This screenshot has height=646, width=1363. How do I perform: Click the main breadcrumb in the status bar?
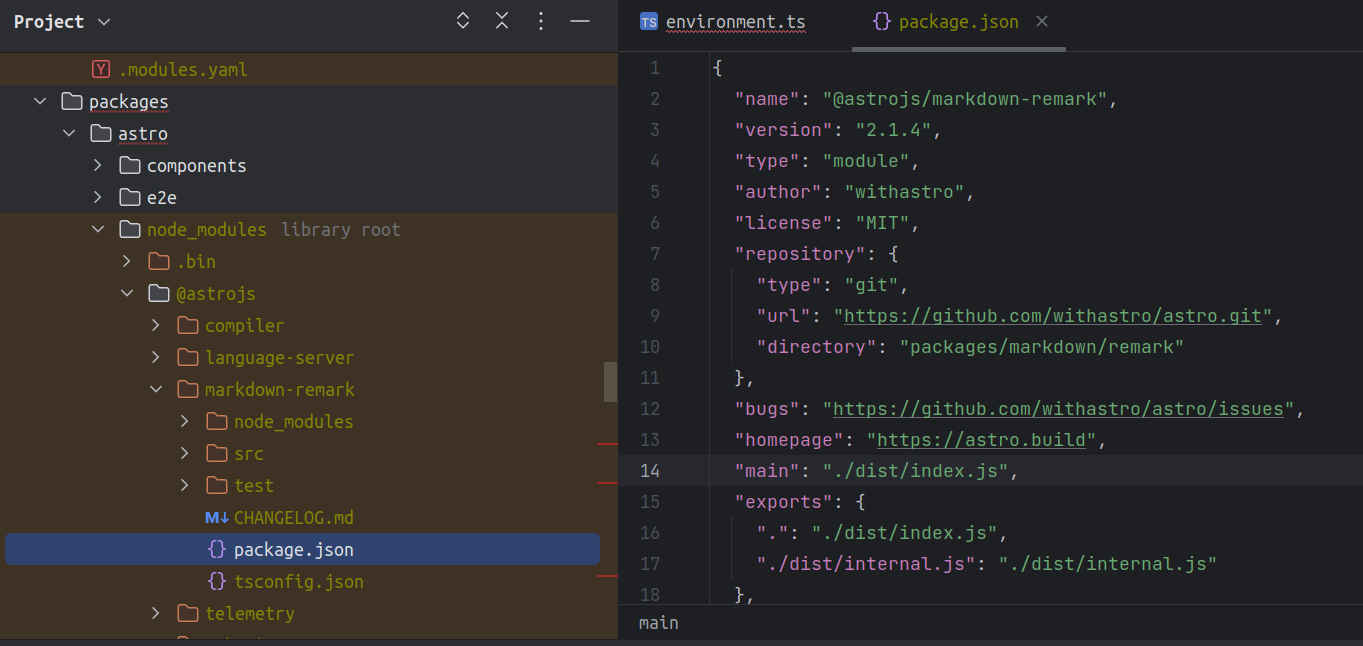[x=658, y=622]
